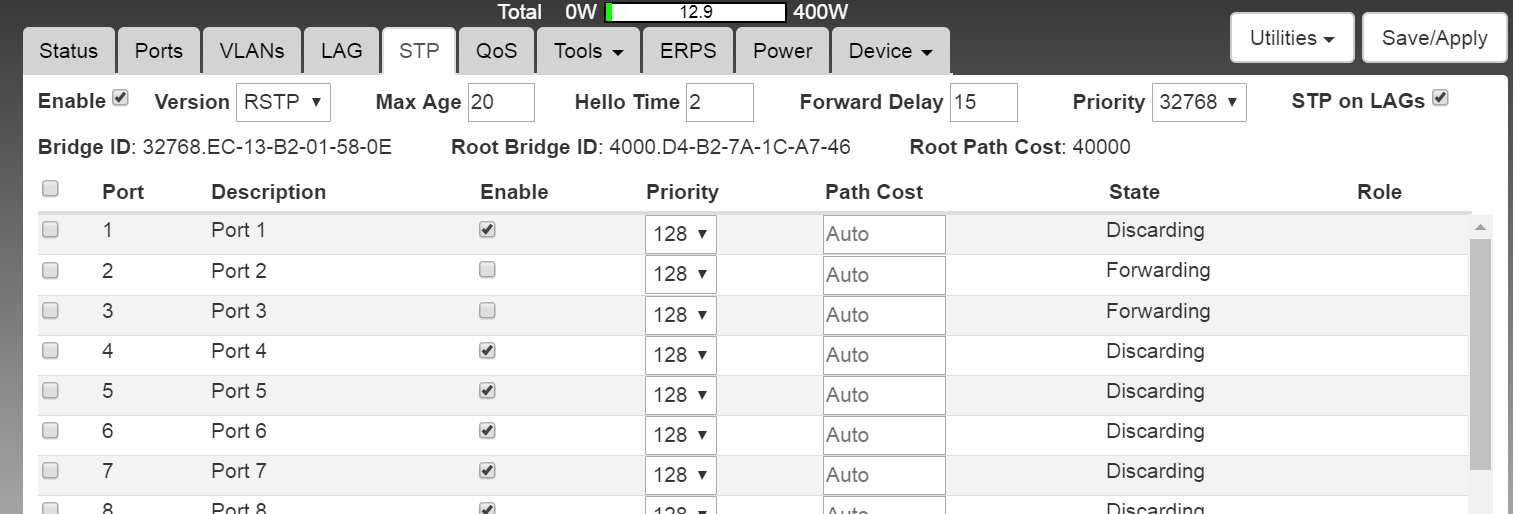This screenshot has height=514, width=1513.
Task: Open Port 1 priority dropdown
Action: tap(680, 234)
